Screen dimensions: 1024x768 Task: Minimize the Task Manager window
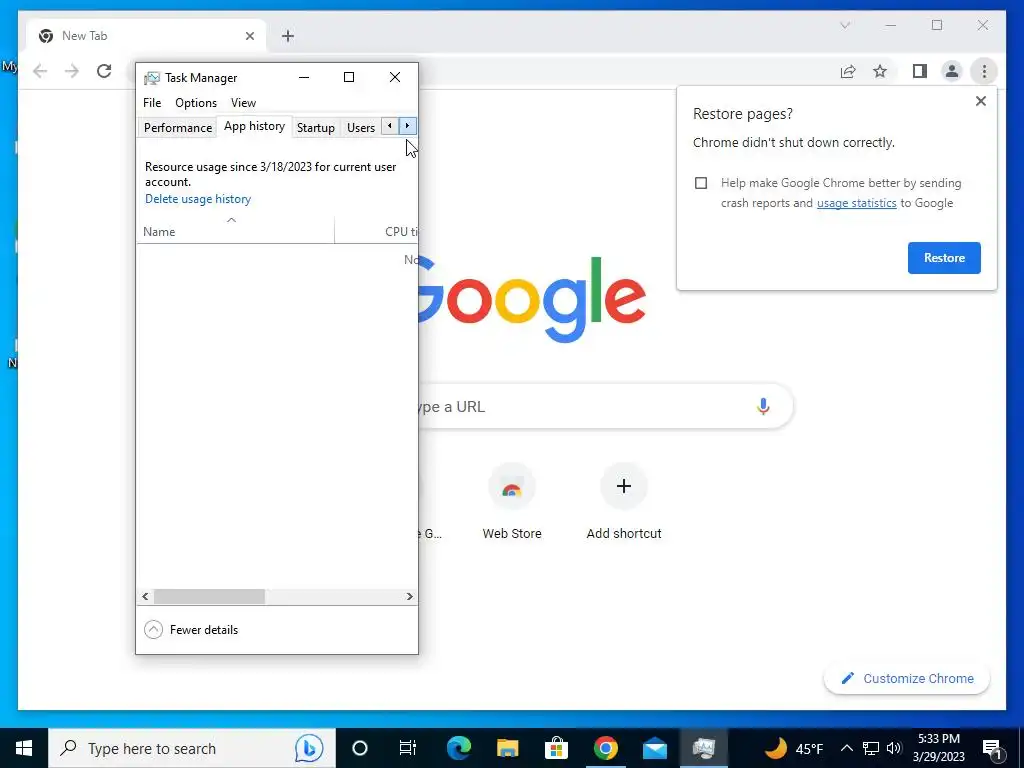[304, 77]
